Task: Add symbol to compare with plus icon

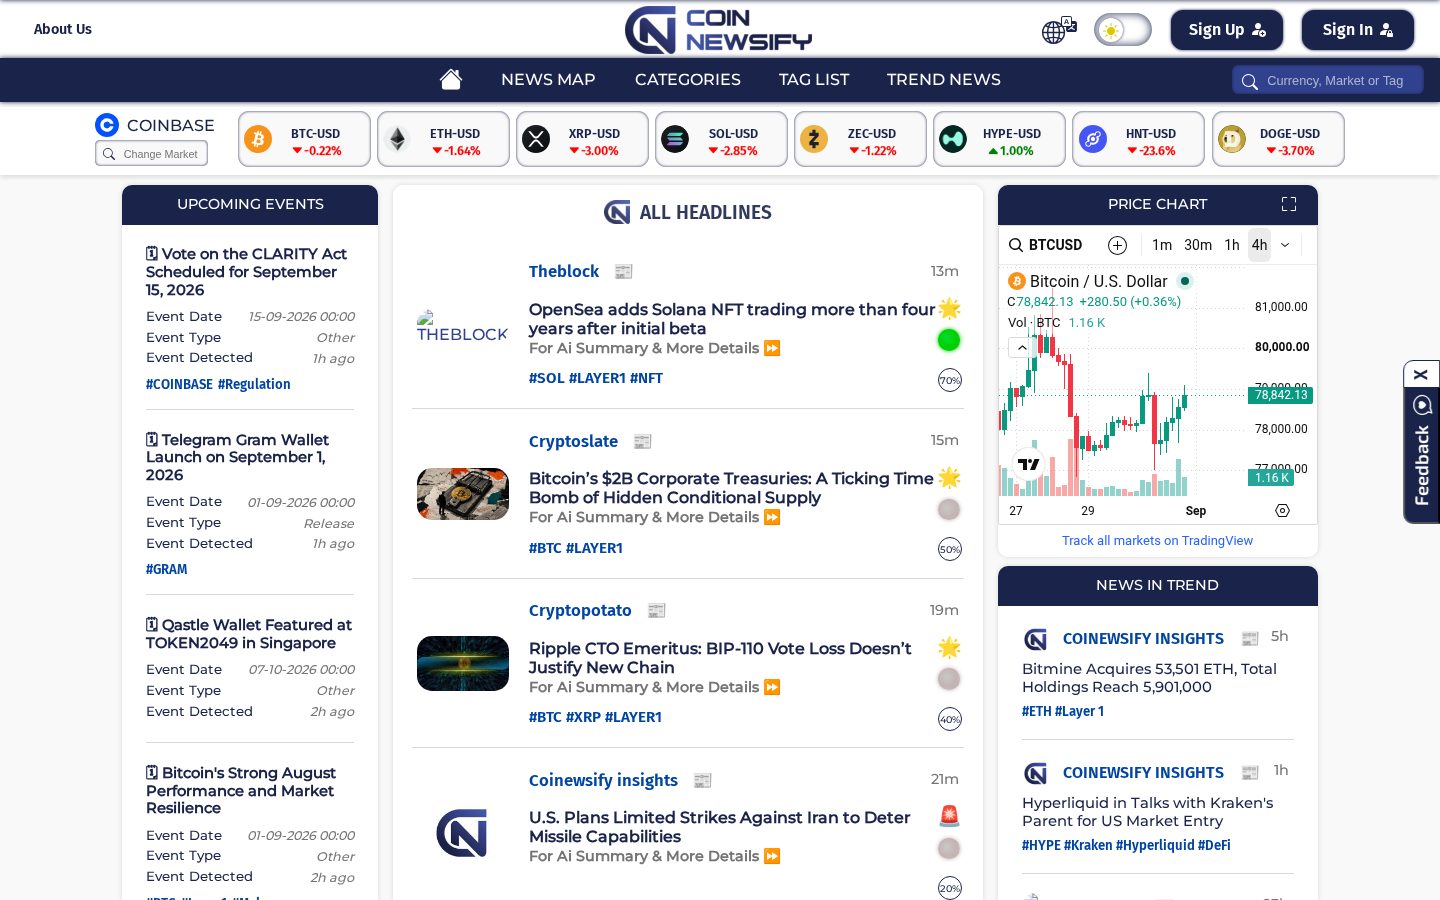Action: [1117, 245]
